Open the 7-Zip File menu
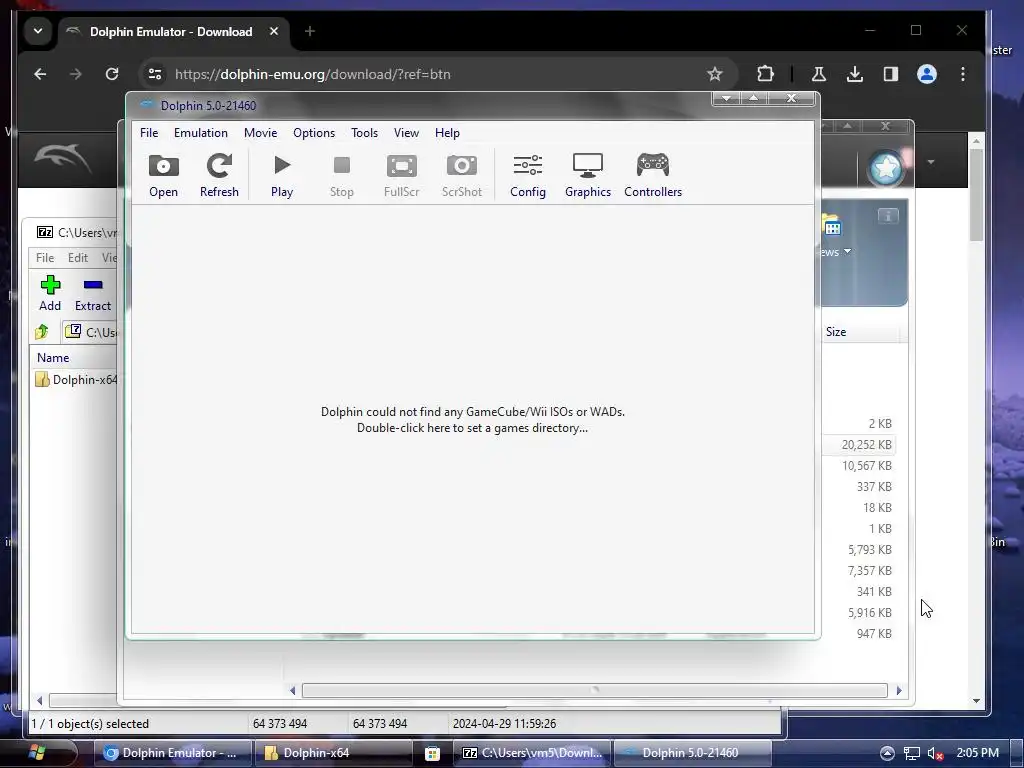Viewport: 1024px width, 768px height. (x=44, y=257)
